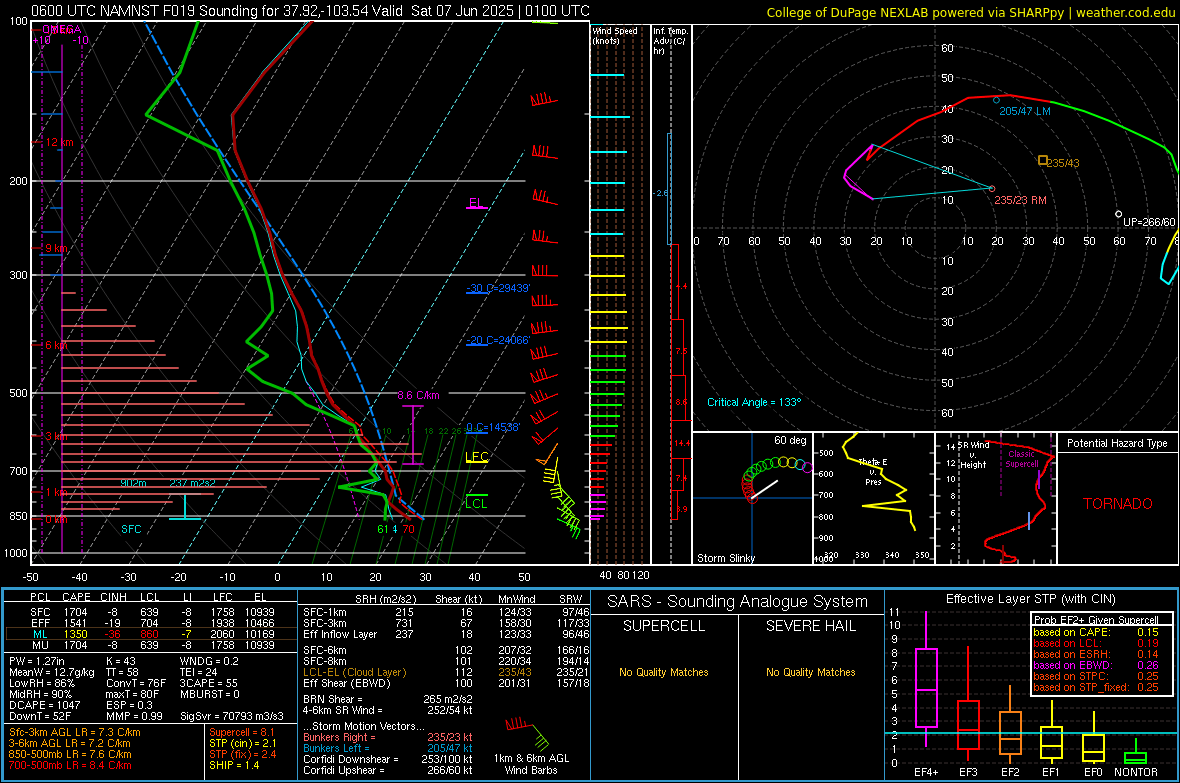Select the LCL-EL (Cloud Layer) row
This screenshot has width=1180, height=783.
click(446, 672)
